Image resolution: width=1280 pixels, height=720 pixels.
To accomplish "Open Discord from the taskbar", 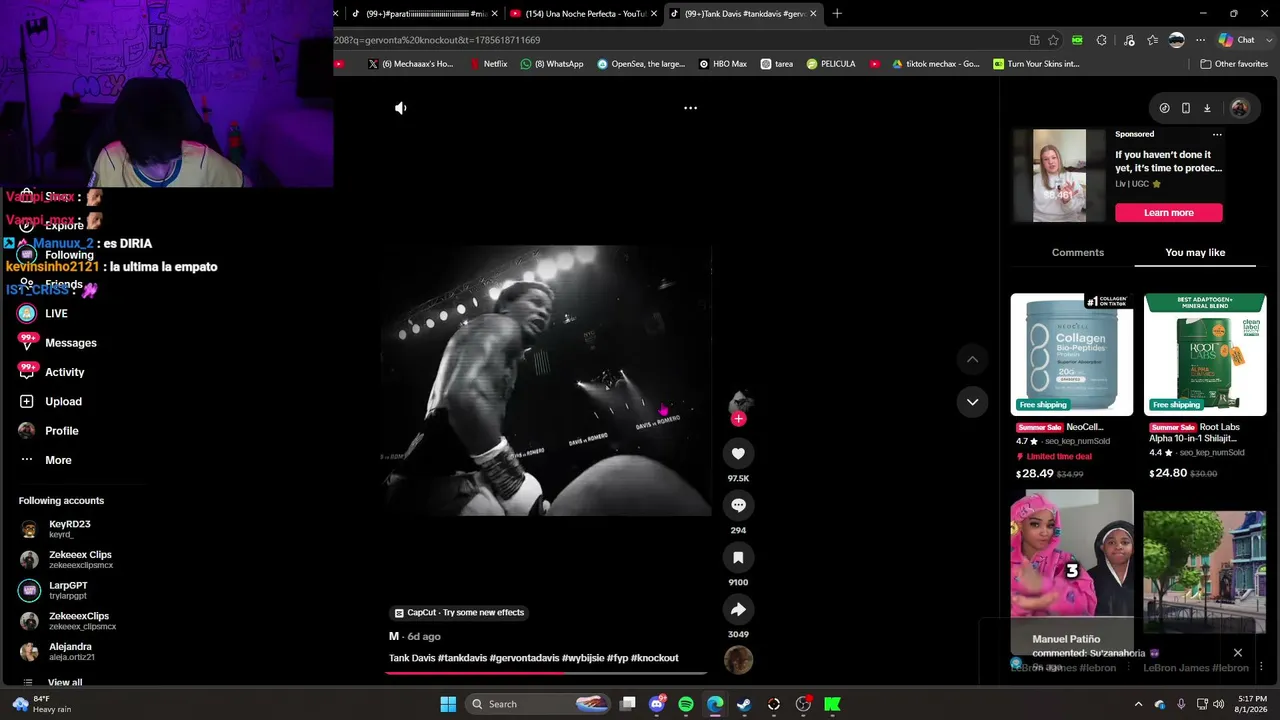I will [x=657, y=704].
